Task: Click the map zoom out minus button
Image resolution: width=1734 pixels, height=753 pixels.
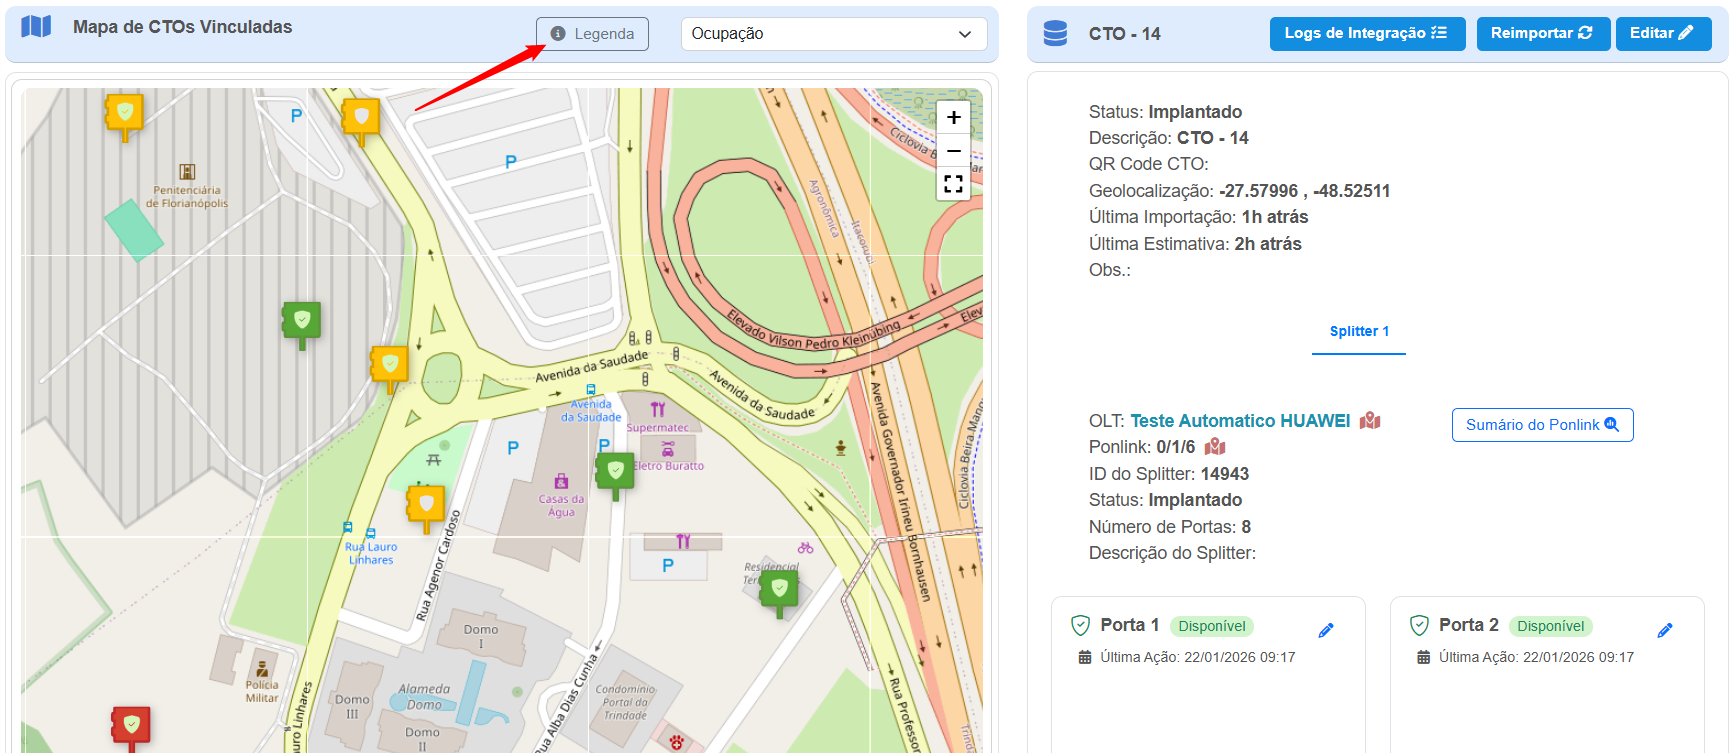Action: (953, 151)
